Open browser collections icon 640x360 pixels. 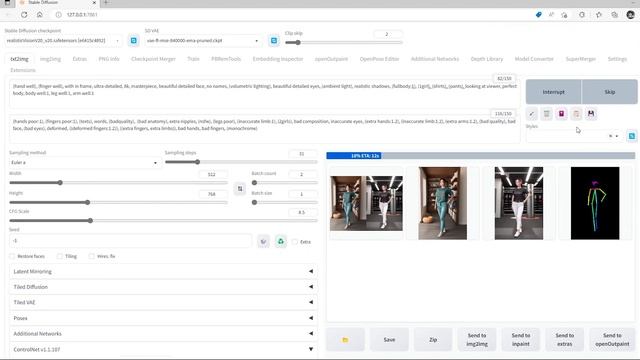click(x=615, y=15)
